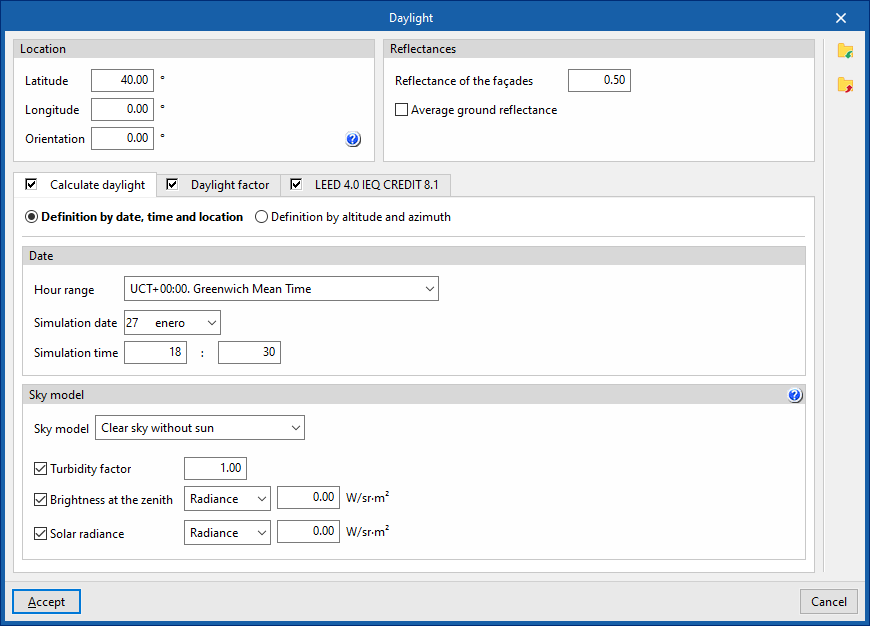The image size is (870, 626).
Task: Click the Accept button
Action: 47,602
